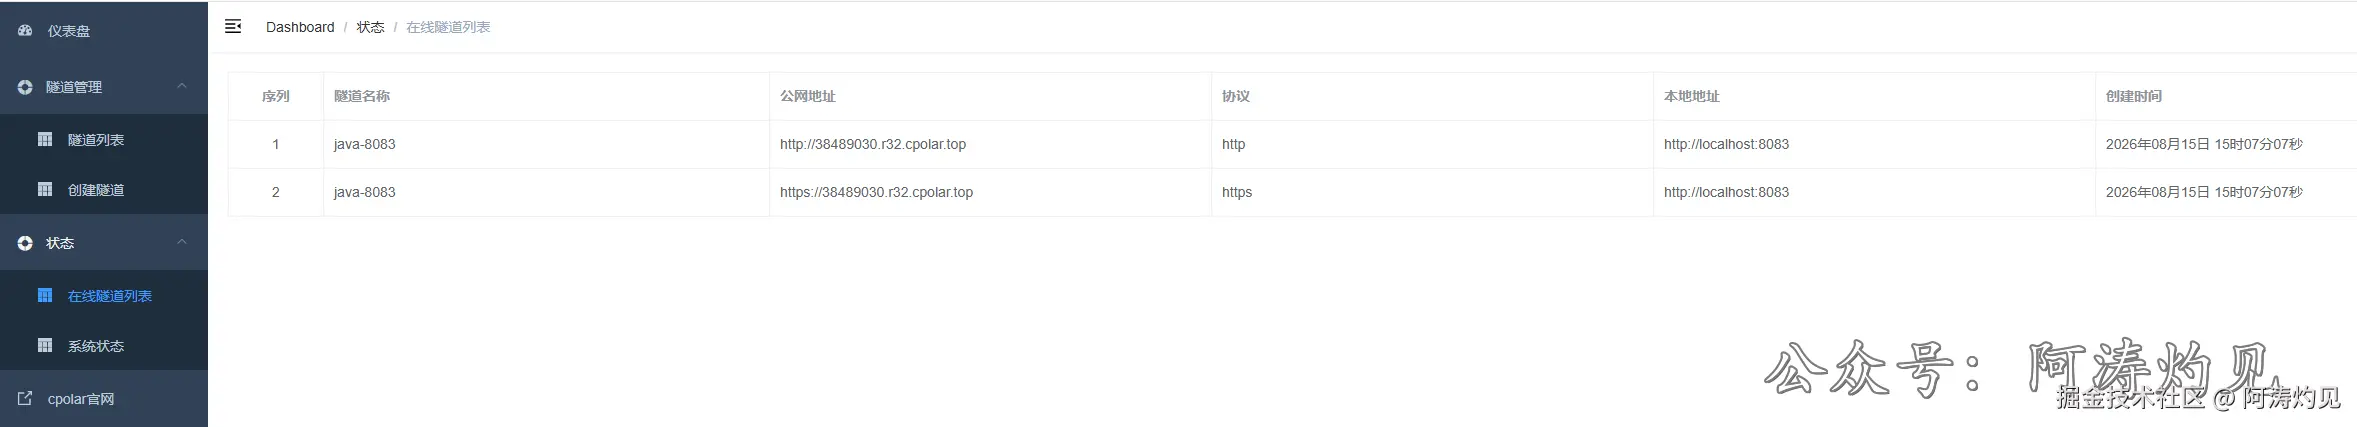This screenshot has width=2357, height=427.
Task: Click the plus icon beside 隧道管理
Action: pos(25,87)
